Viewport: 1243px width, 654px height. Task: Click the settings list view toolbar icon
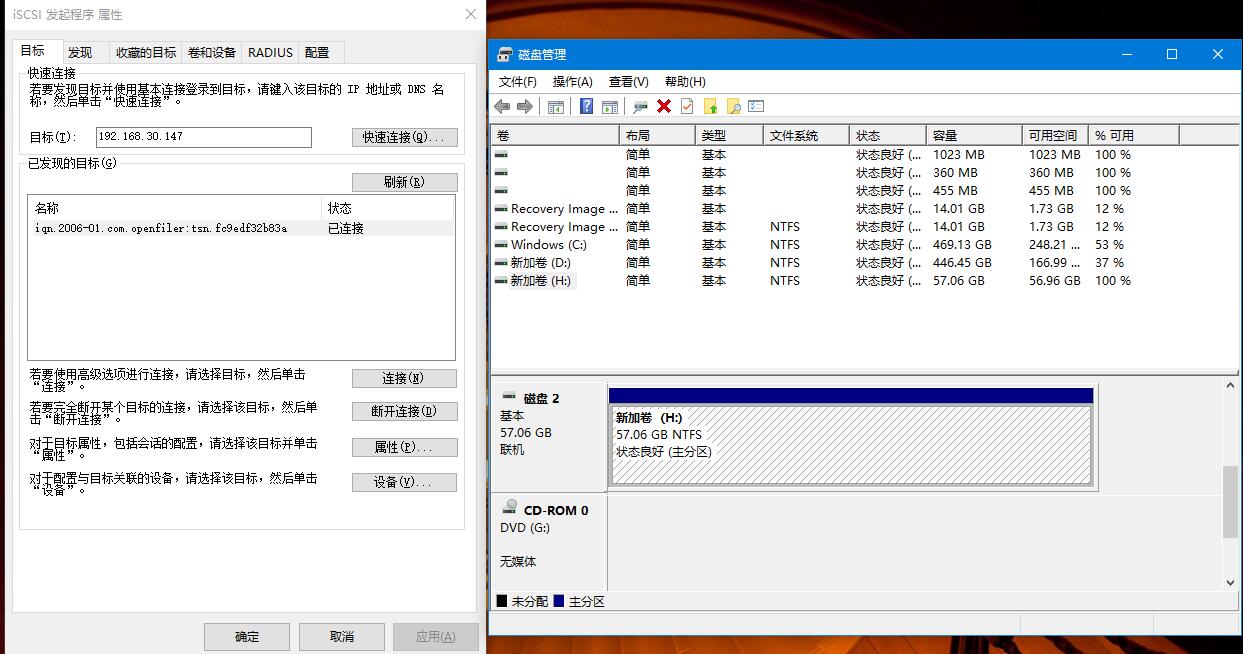click(x=756, y=106)
